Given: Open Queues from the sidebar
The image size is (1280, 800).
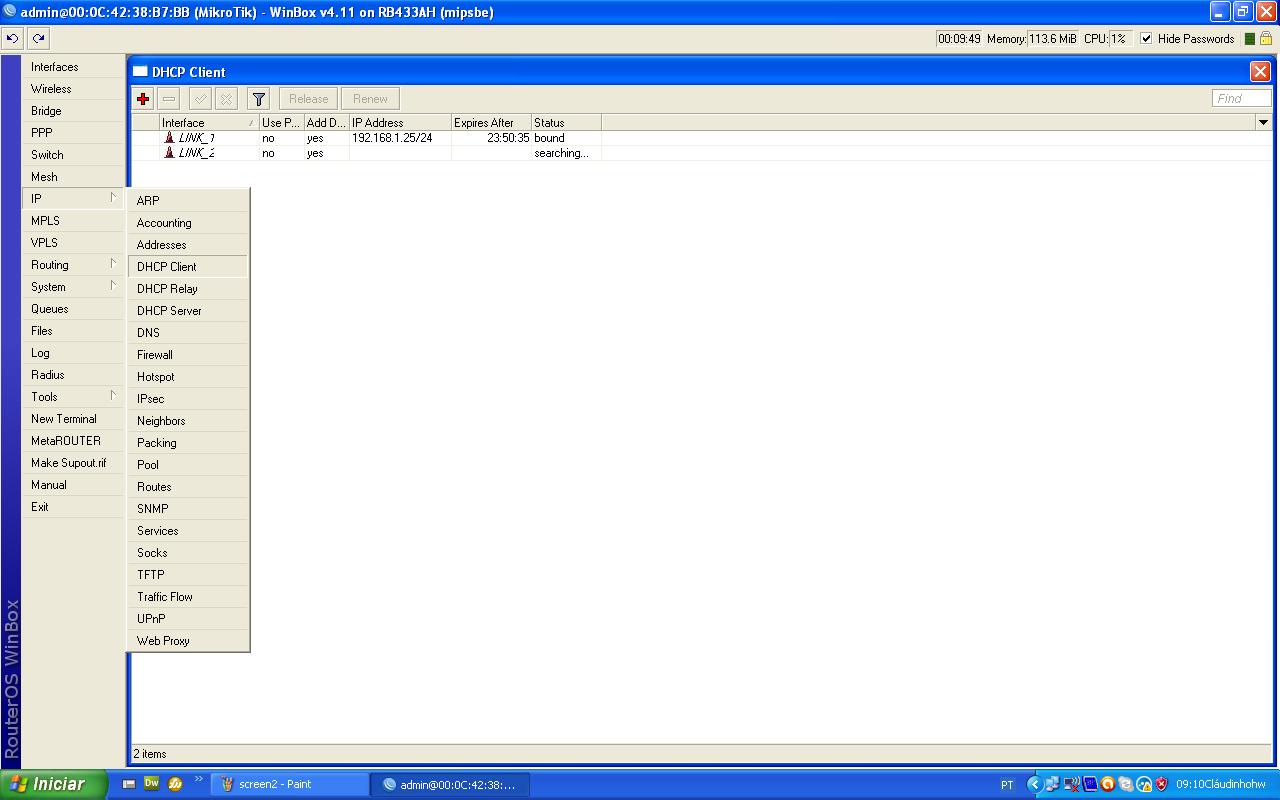Looking at the screenshot, I should click(72, 309).
